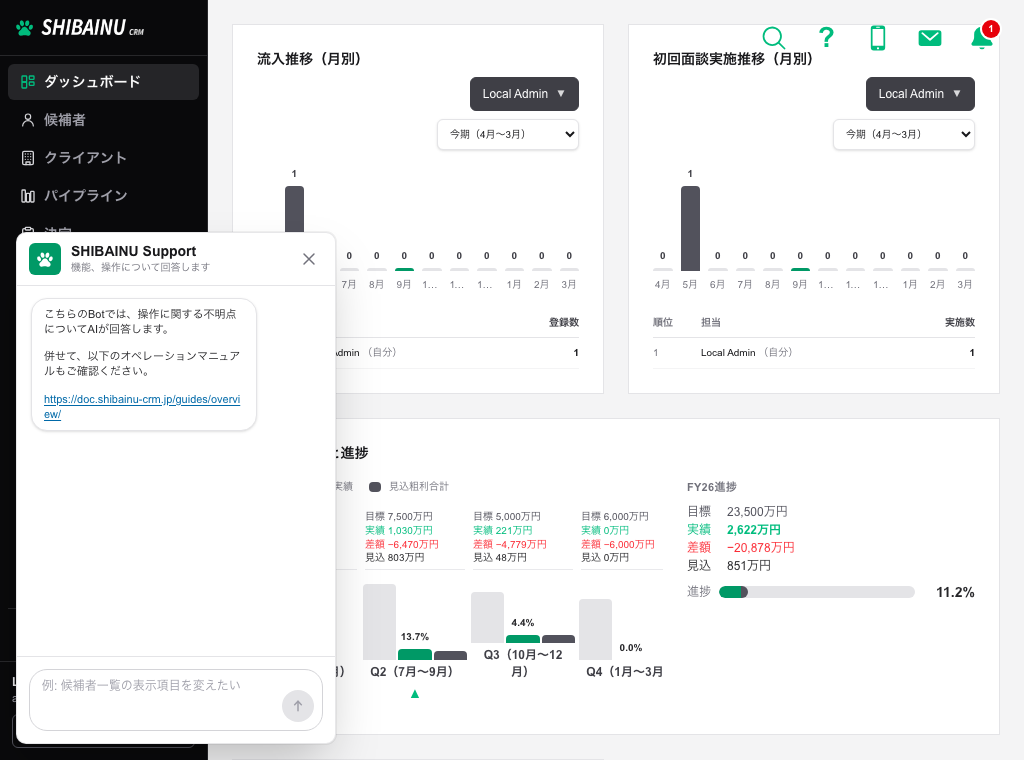Screen dimensions: 1024x760
Task: Click the dashboard grid icon
Action: [x=27, y=82]
